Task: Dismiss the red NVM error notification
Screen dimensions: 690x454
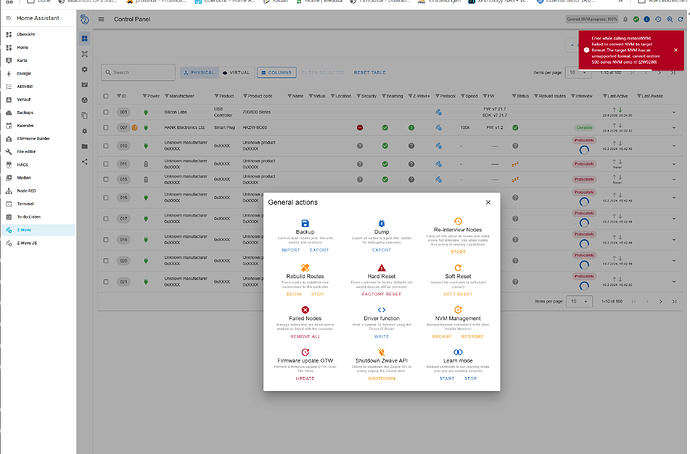Action: pos(675,50)
